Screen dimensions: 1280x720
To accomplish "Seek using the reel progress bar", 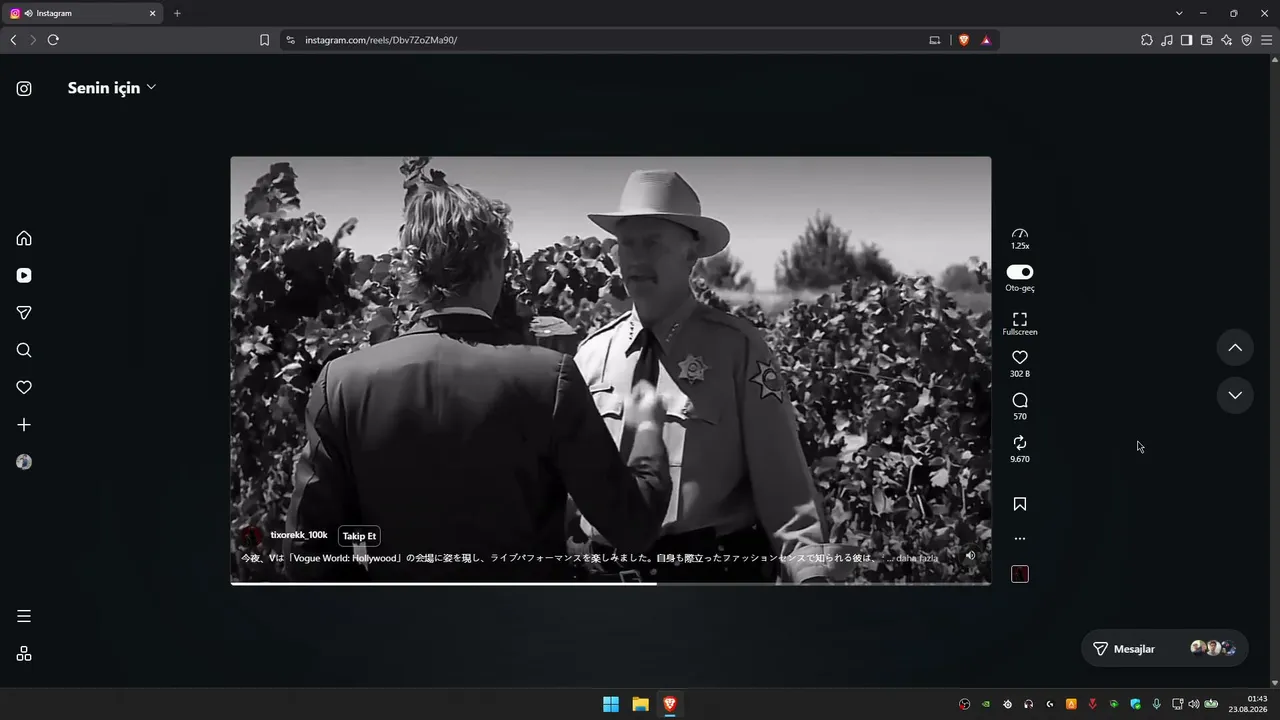I will pos(611,583).
